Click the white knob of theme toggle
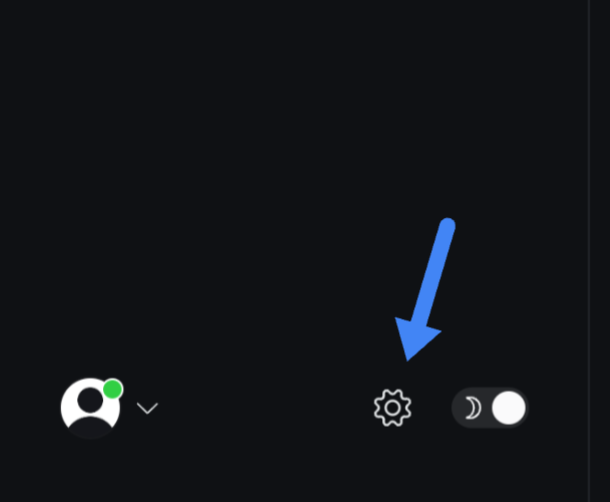 click(508, 408)
